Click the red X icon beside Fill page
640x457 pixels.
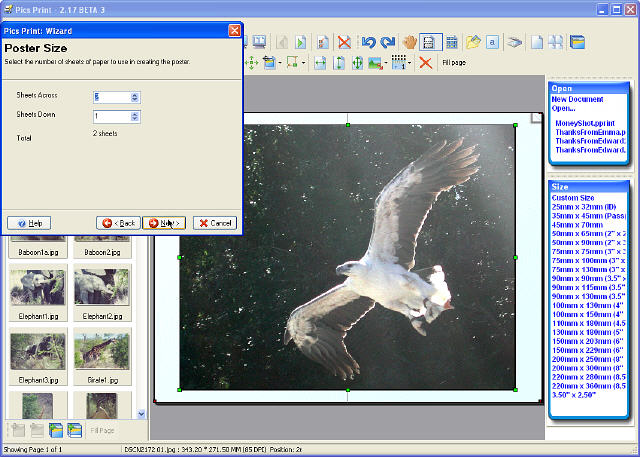click(x=425, y=63)
